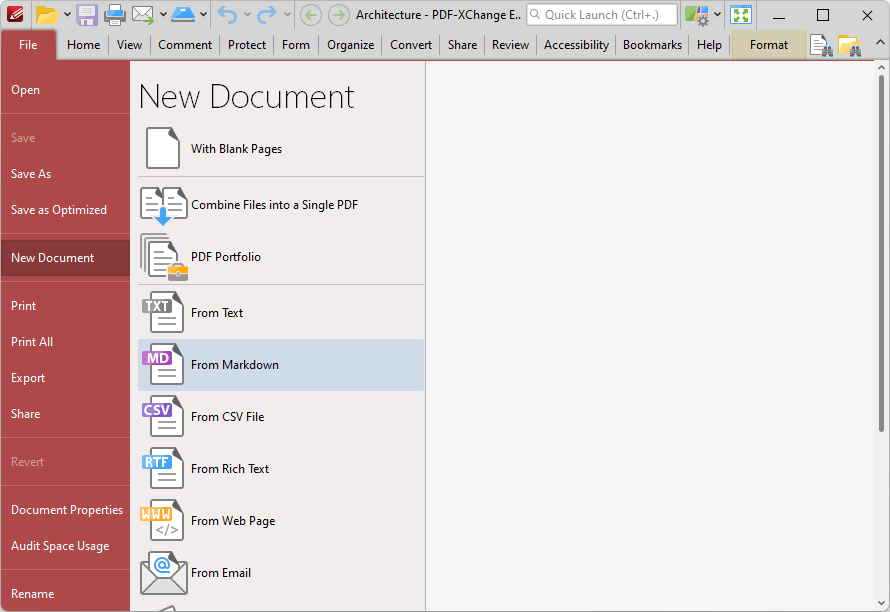Choose Share in the File sidebar
The height and width of the screenshot is (612, 890).
(65, 414)
